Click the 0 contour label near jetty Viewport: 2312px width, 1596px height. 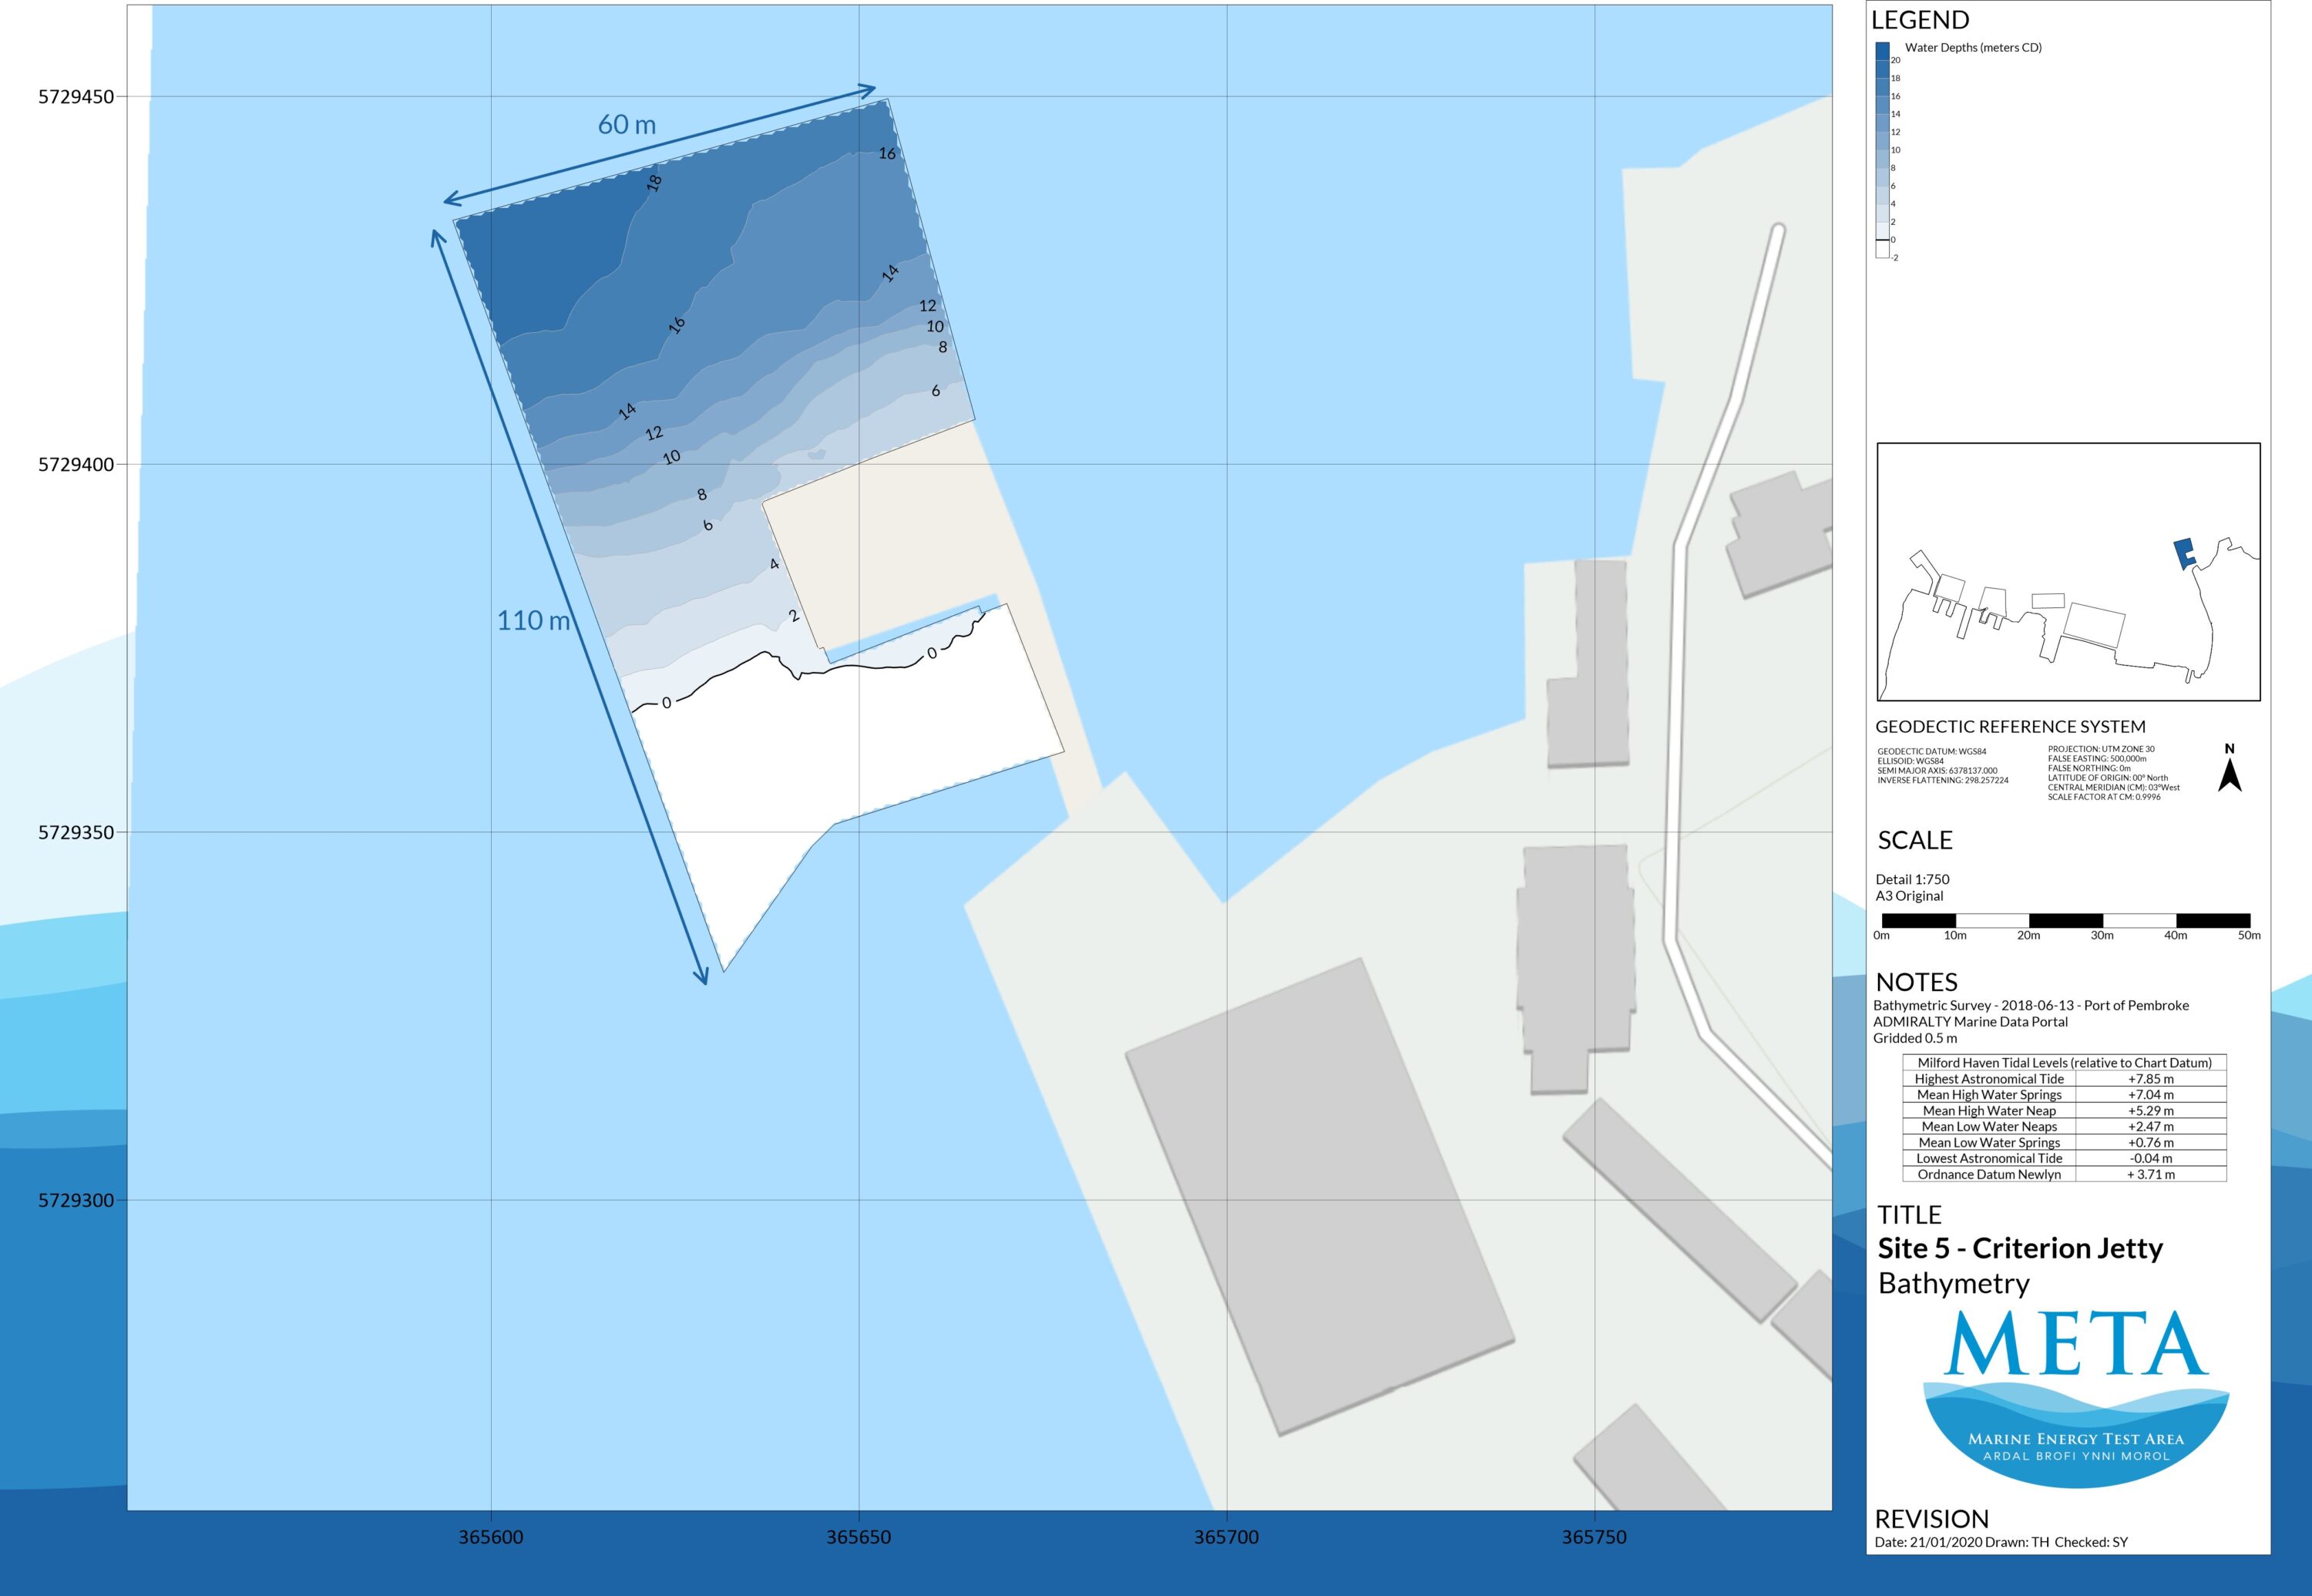tap(932, 653)
